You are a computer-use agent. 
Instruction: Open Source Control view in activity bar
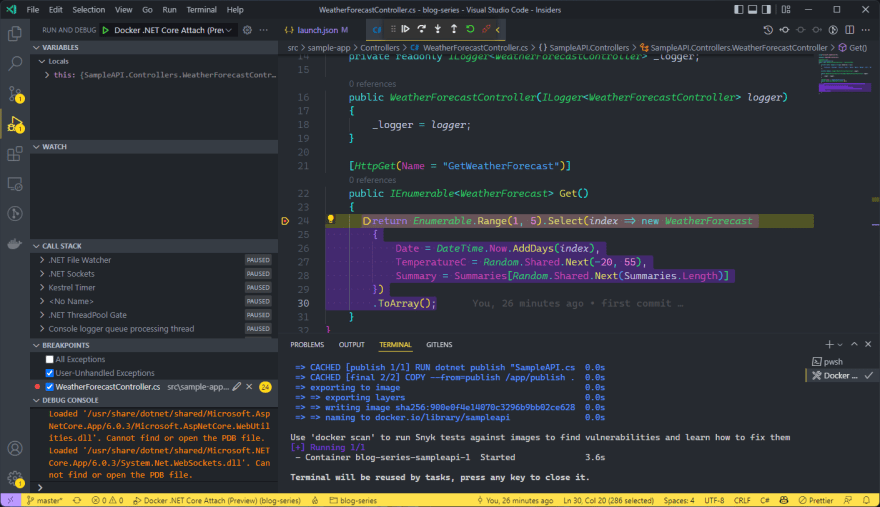point(15,94)
